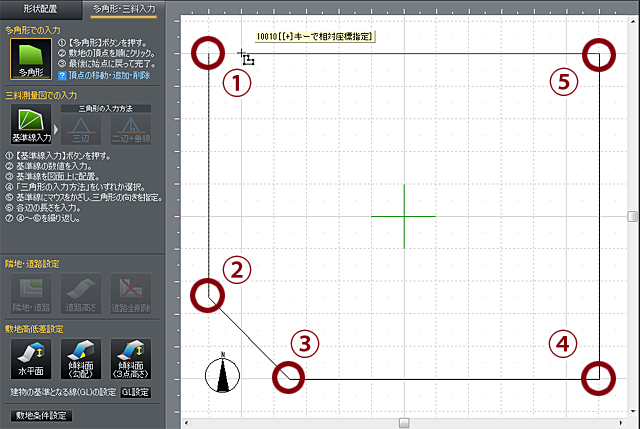Switch to the 多角形・三斜入力 tab
The width and height of the screenshot is (640, 429).
coord(123,8)
